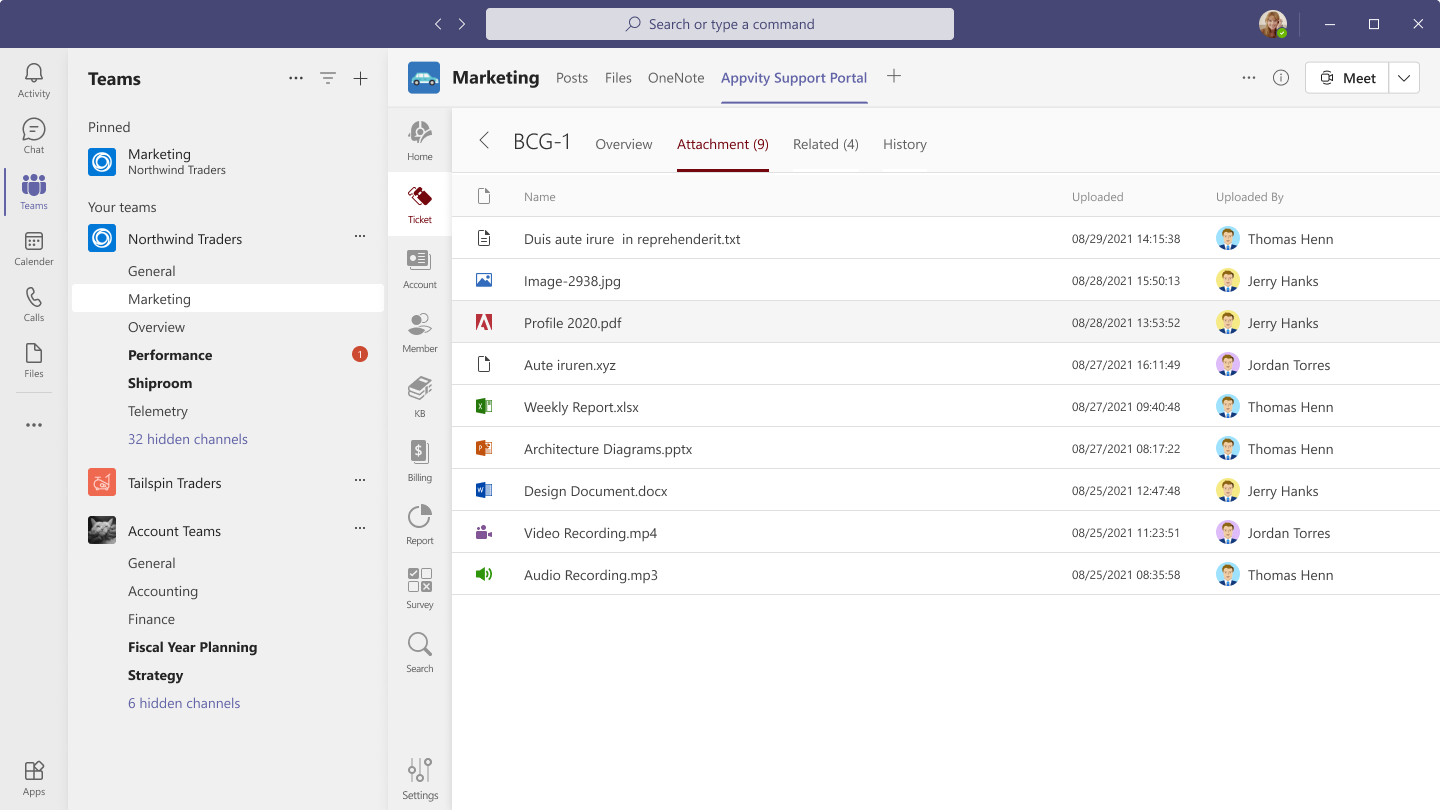The width and height of the screenshot is (1440, 810).
Task: Open the Account section
Action: (x=419, y=267)
